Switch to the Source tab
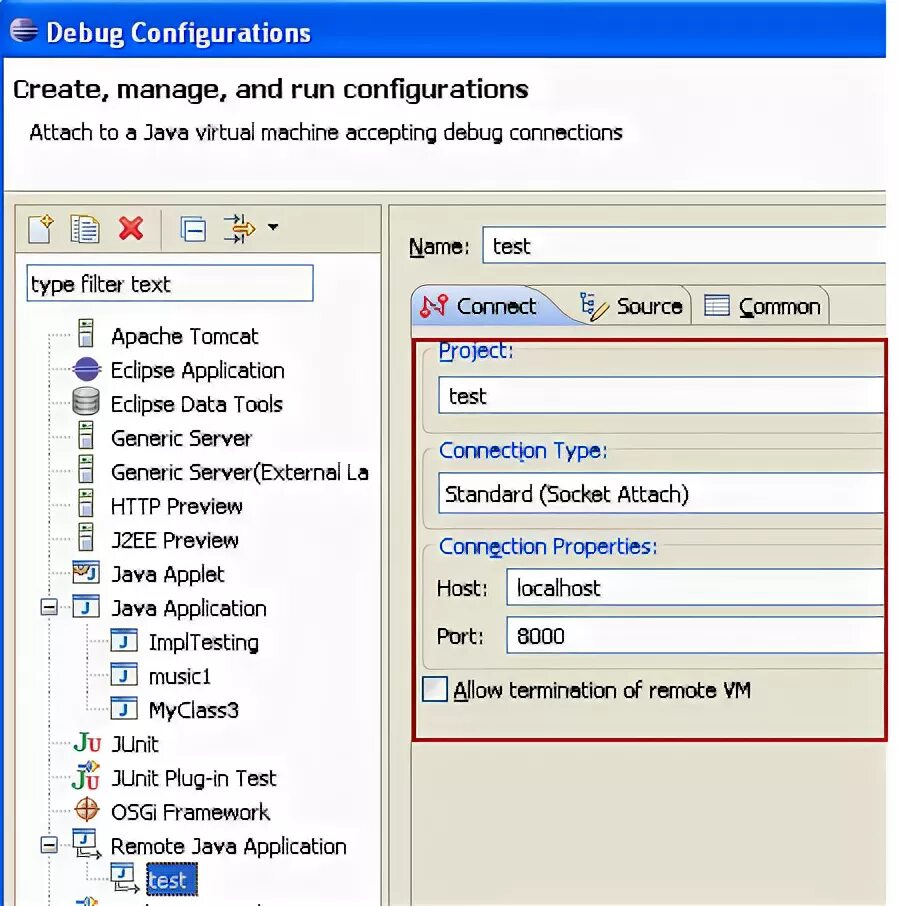 (631, 306)
